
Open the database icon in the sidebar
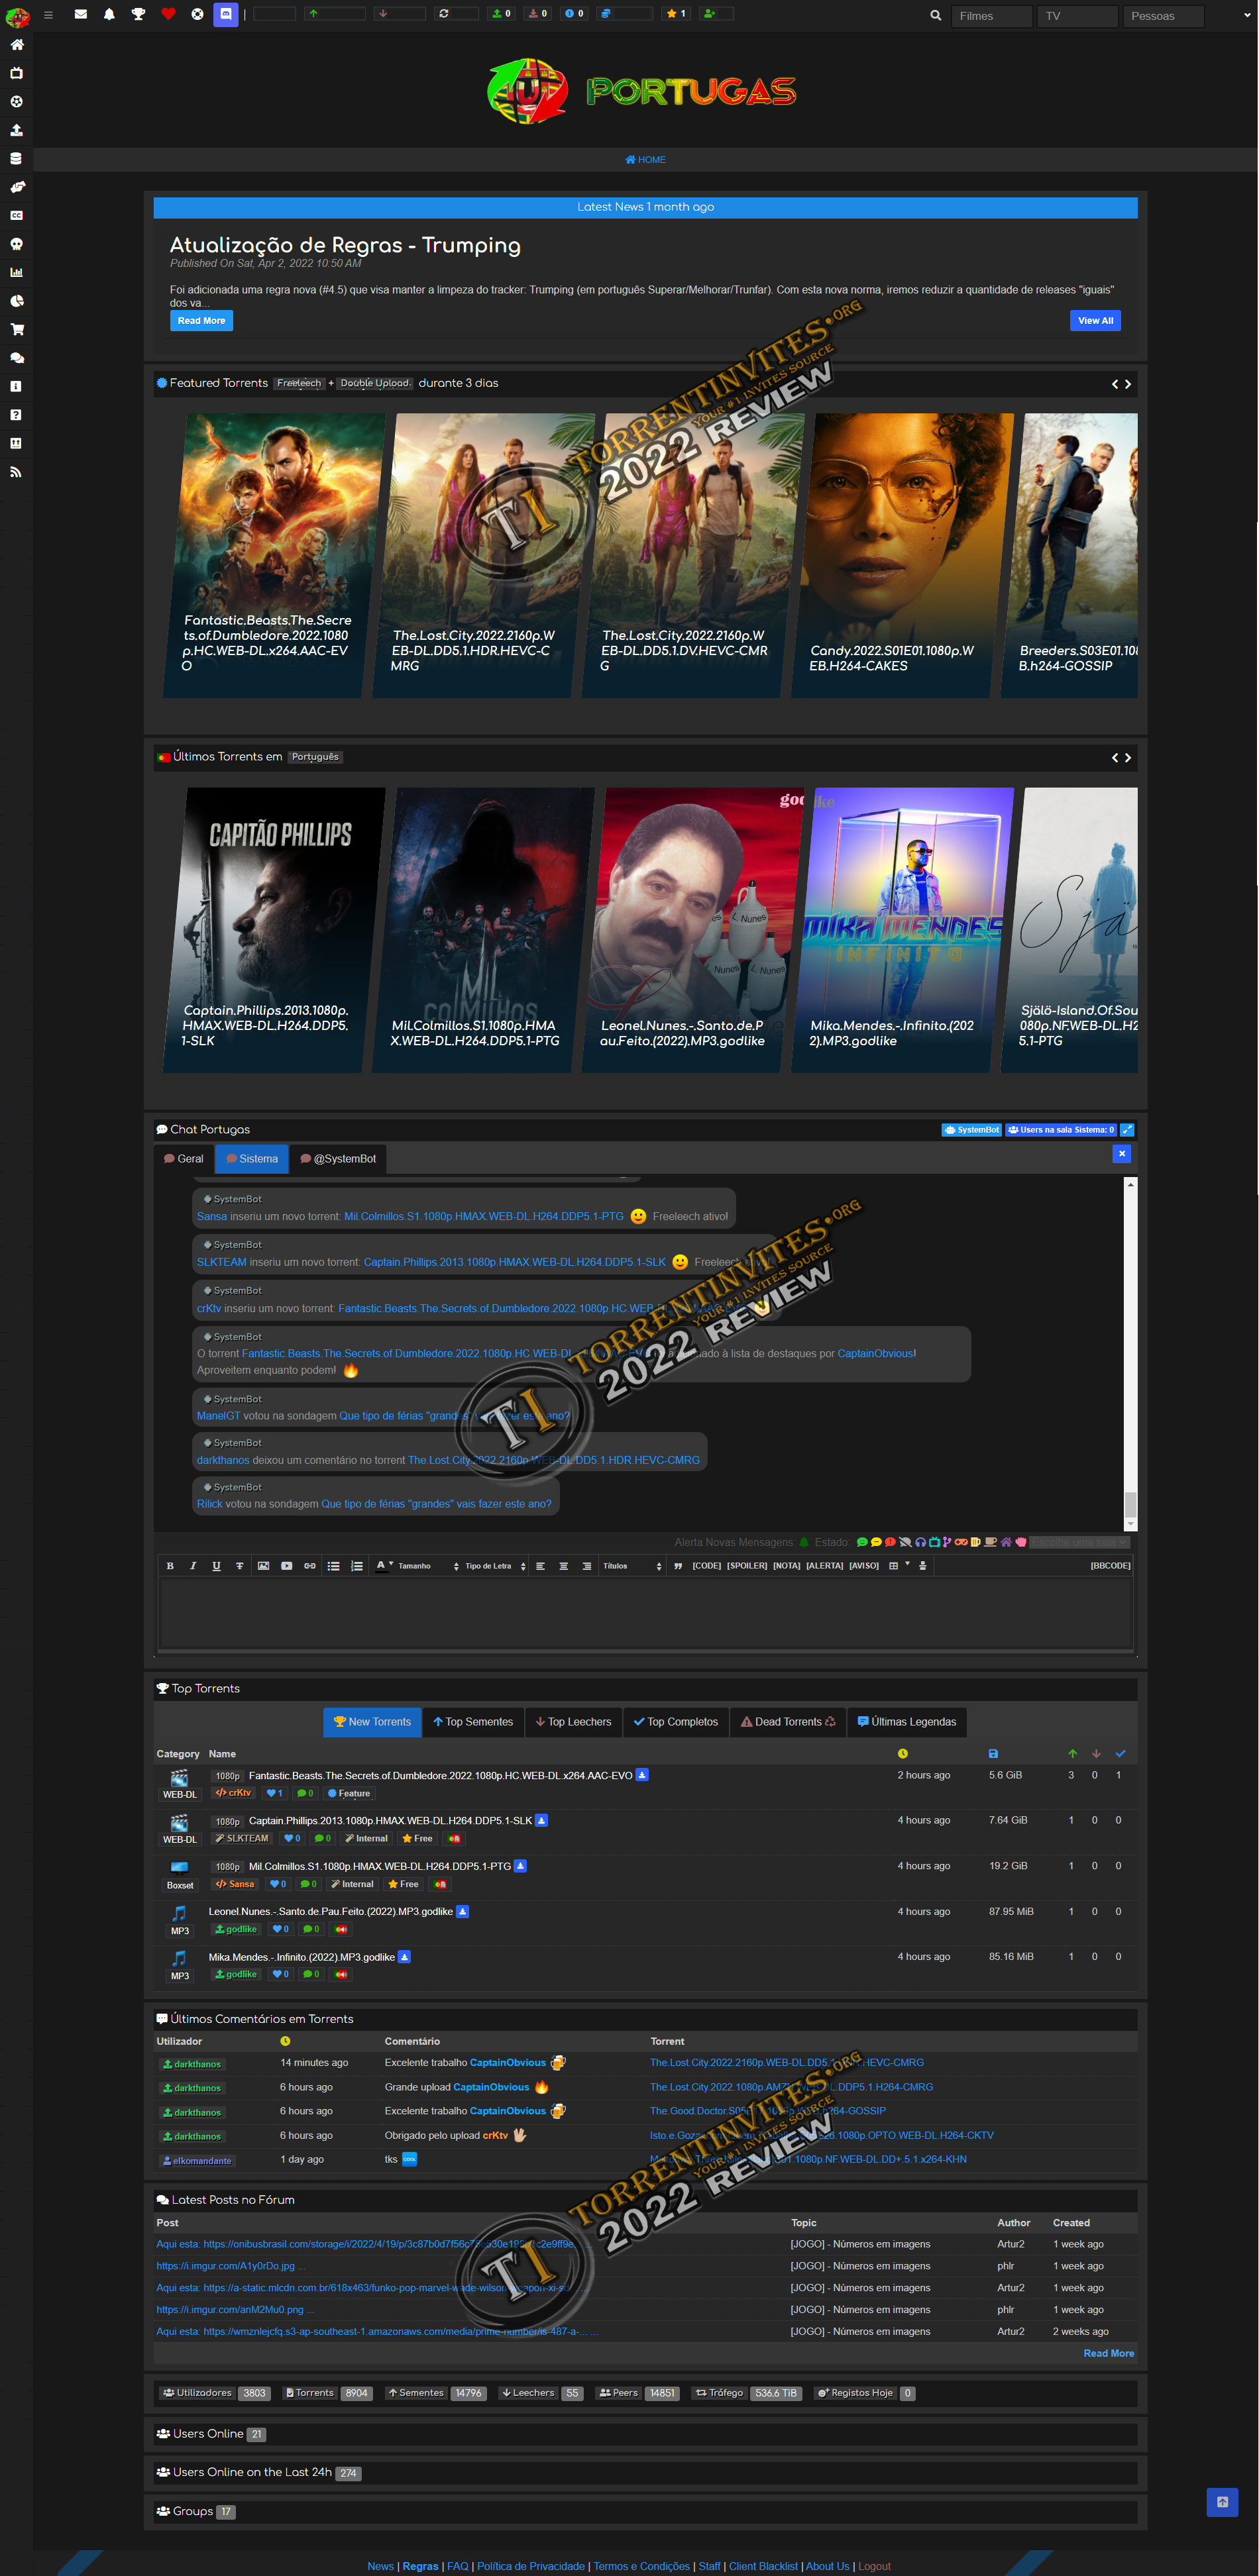click(x=16, y=158)
